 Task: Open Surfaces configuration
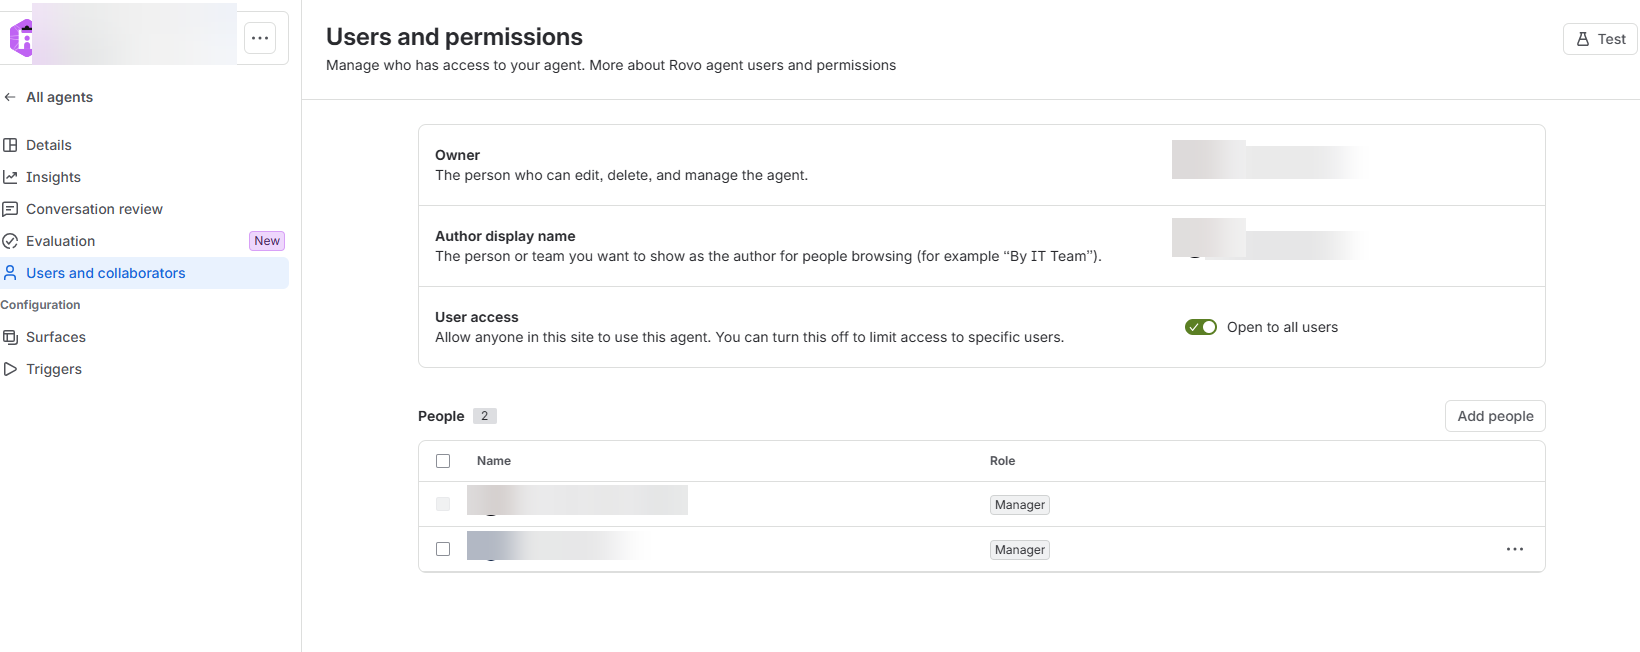144,337
